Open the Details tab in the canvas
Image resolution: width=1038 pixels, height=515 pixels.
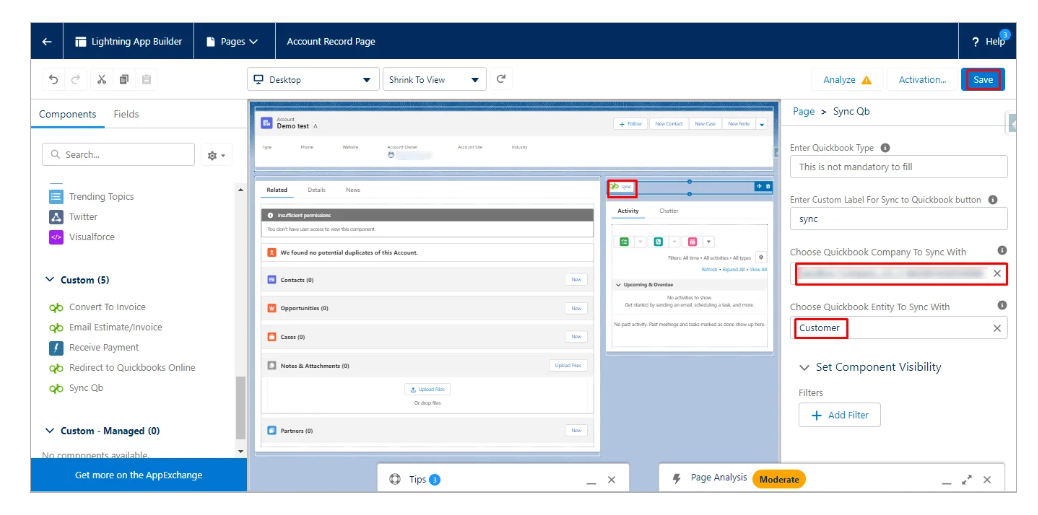tap(316, 190)
